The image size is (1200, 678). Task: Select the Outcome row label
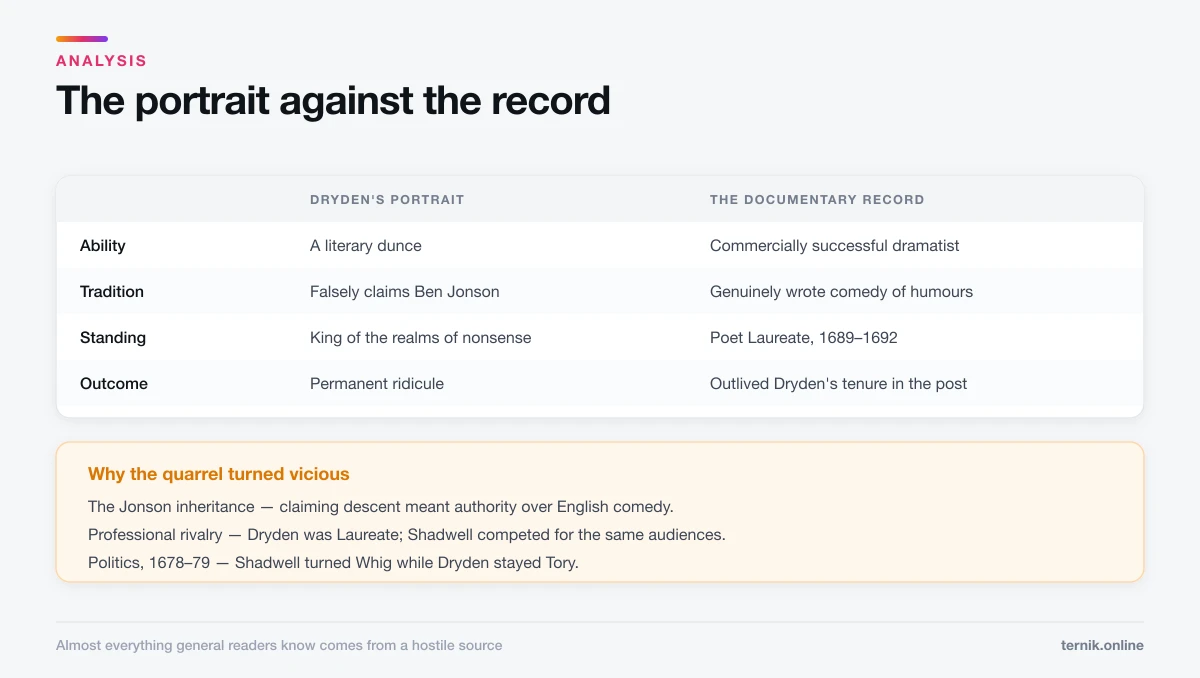(114, 384)
